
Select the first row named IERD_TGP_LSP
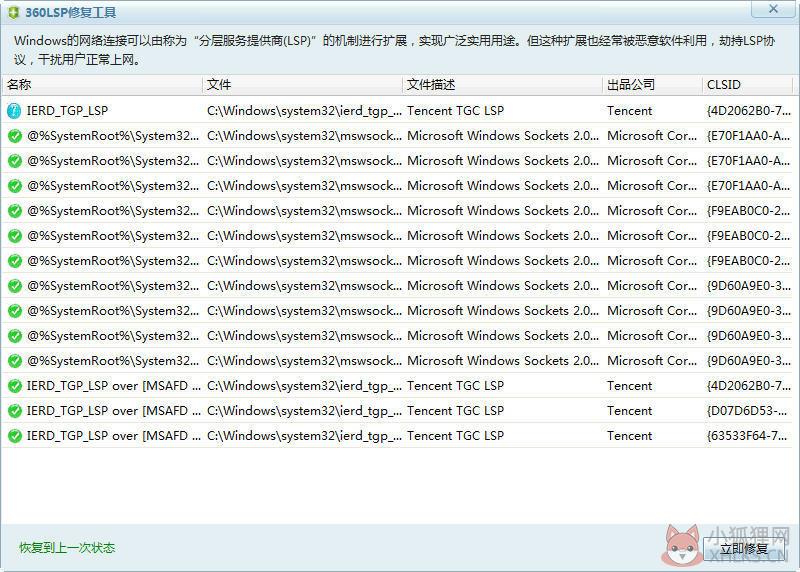pyautogui.click(x=397, y=111)
